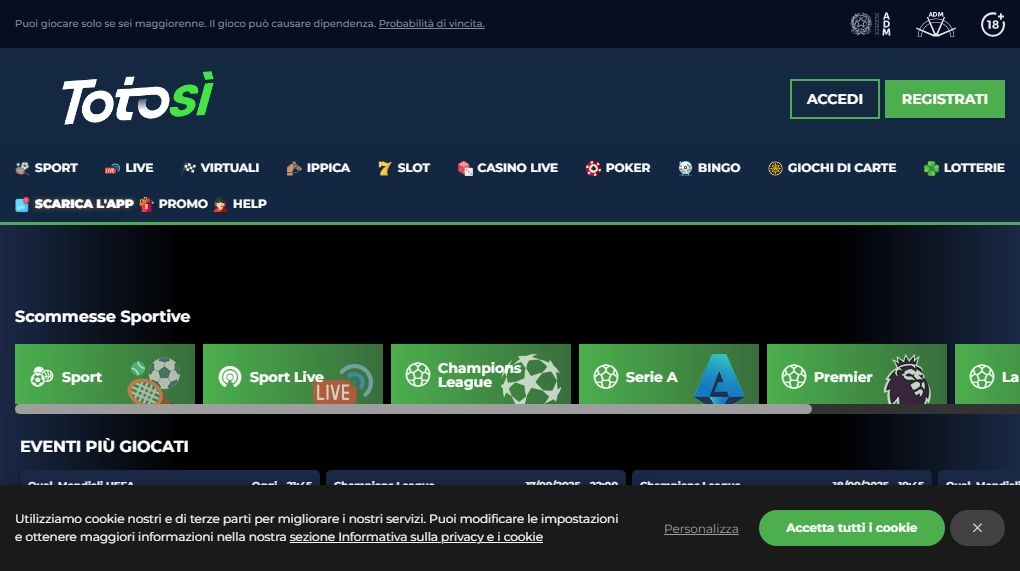Open the Sport category tile
The height and width of the screenshot is (571, 1020).
(105, 374)
